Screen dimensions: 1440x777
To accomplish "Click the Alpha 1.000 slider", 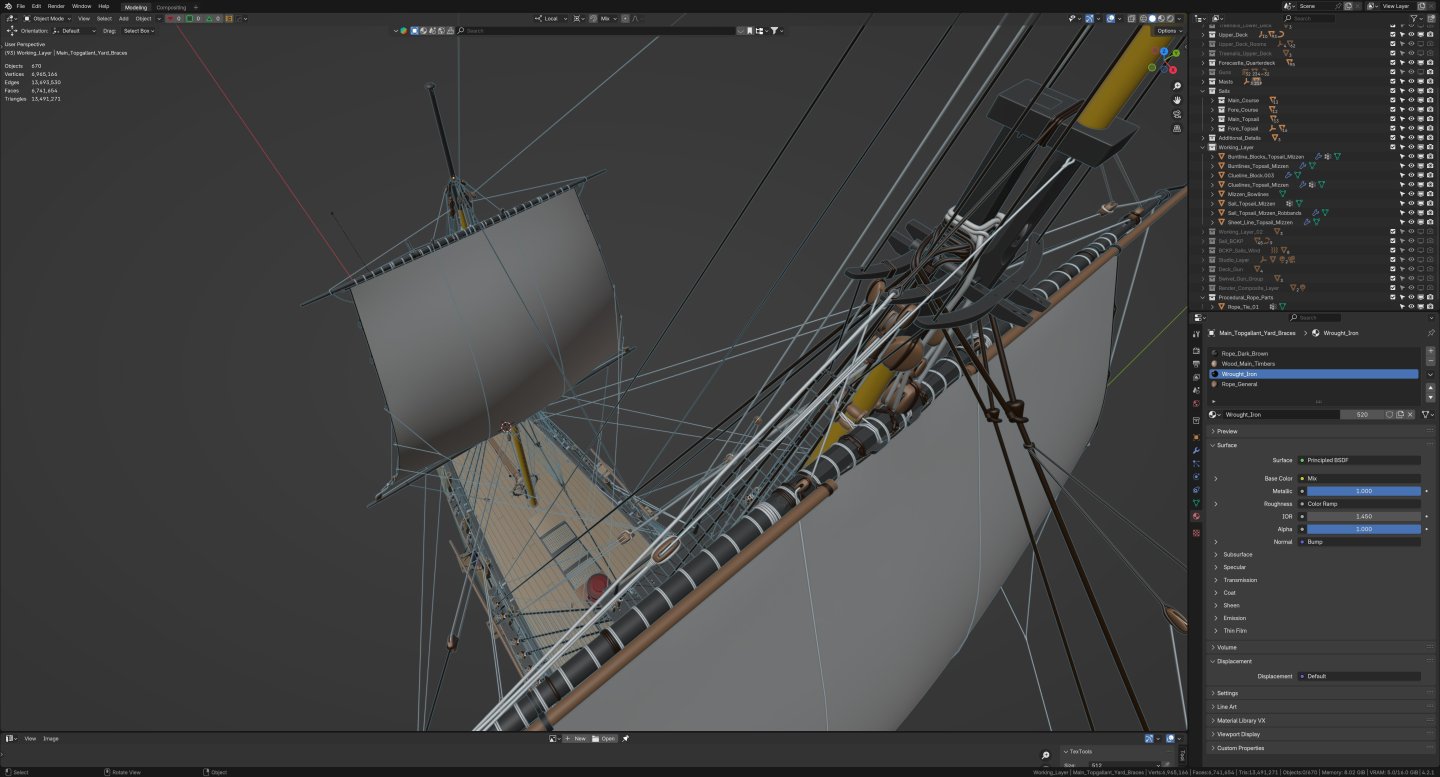I will click(x=1363, y=529).
